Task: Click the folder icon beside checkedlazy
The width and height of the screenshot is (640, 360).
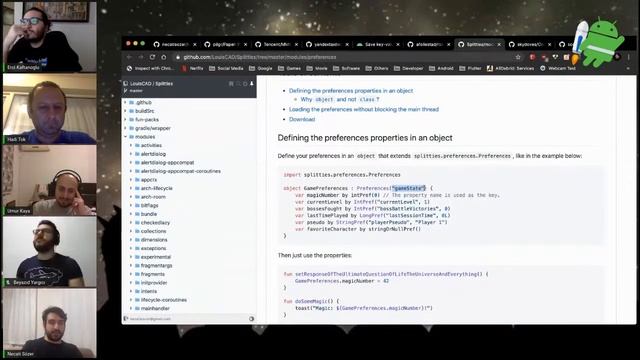Action: point(137,222)
